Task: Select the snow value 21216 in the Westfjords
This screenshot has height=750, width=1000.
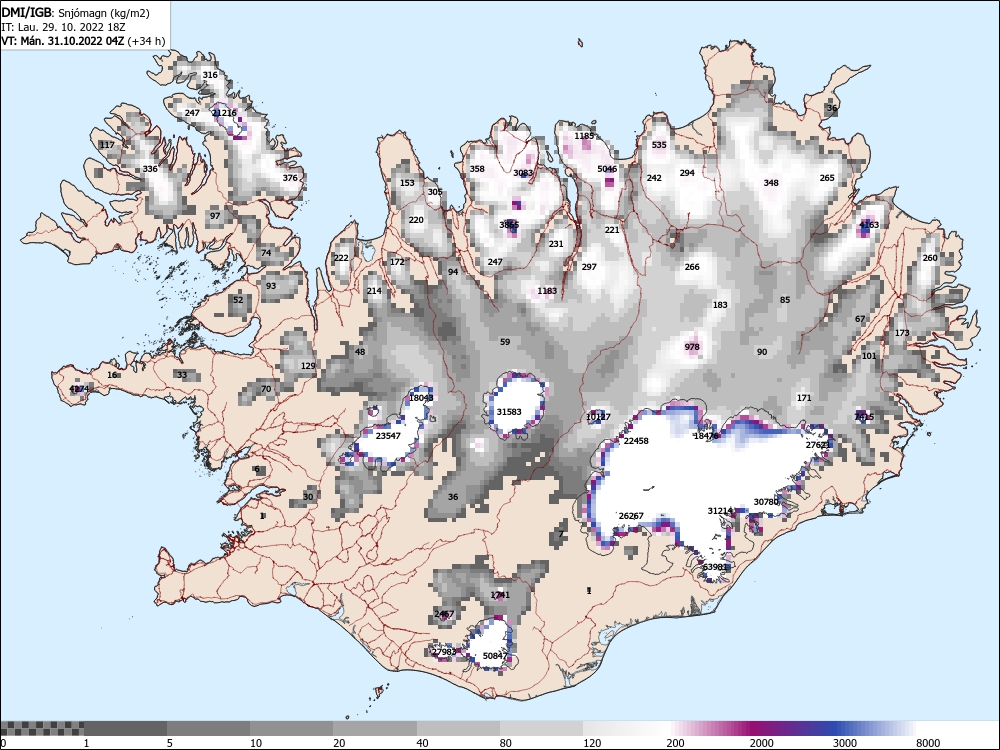Action: [224, 113]
